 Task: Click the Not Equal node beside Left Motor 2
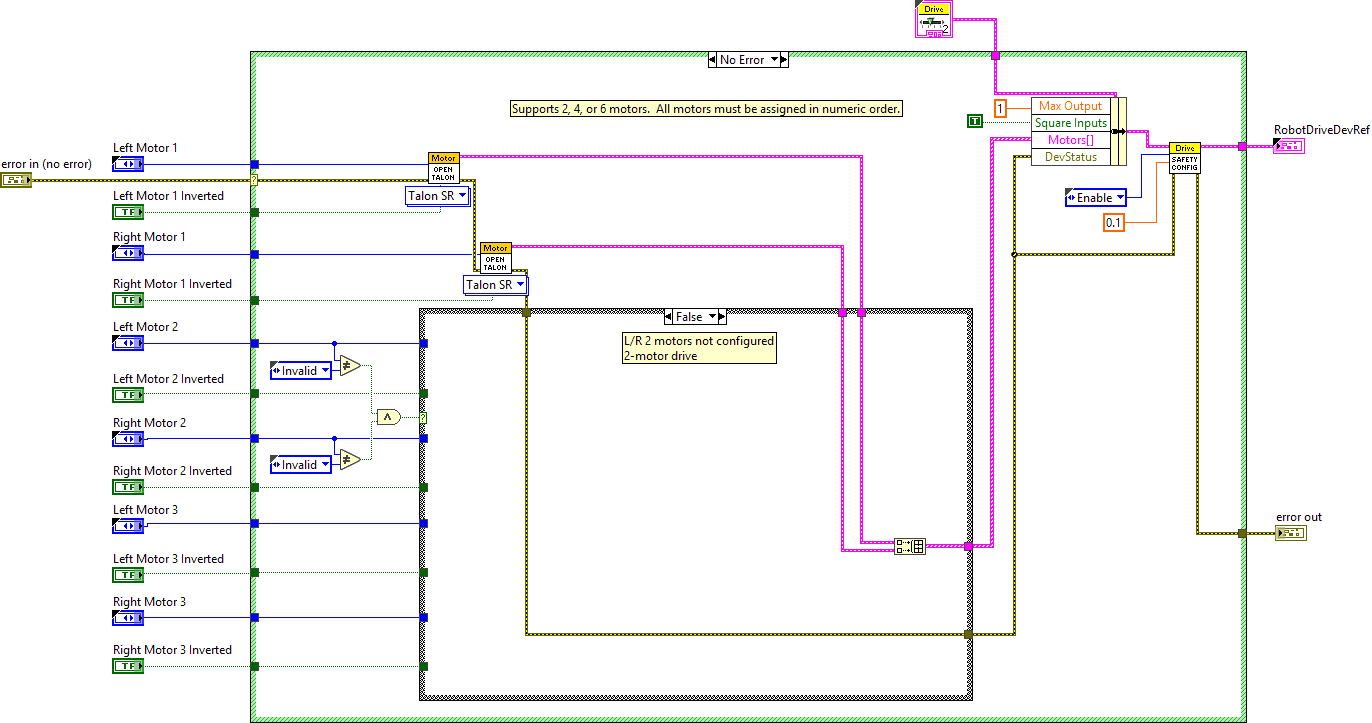[x=349, y=366]
